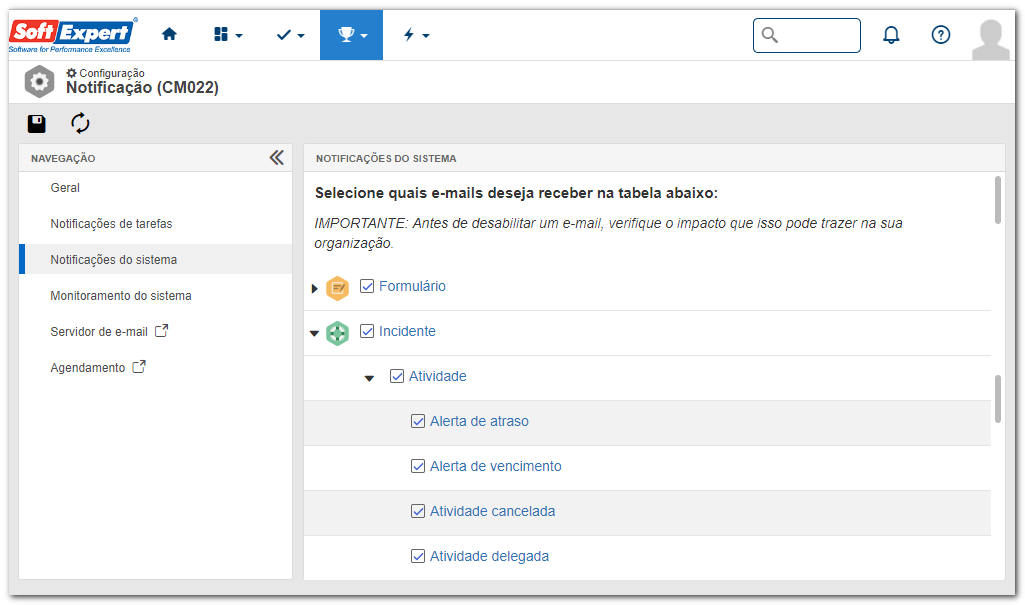Click external link icon beside Agendamento
The height and width of the screenshot is (605, 1025).
tap(139, 367)
